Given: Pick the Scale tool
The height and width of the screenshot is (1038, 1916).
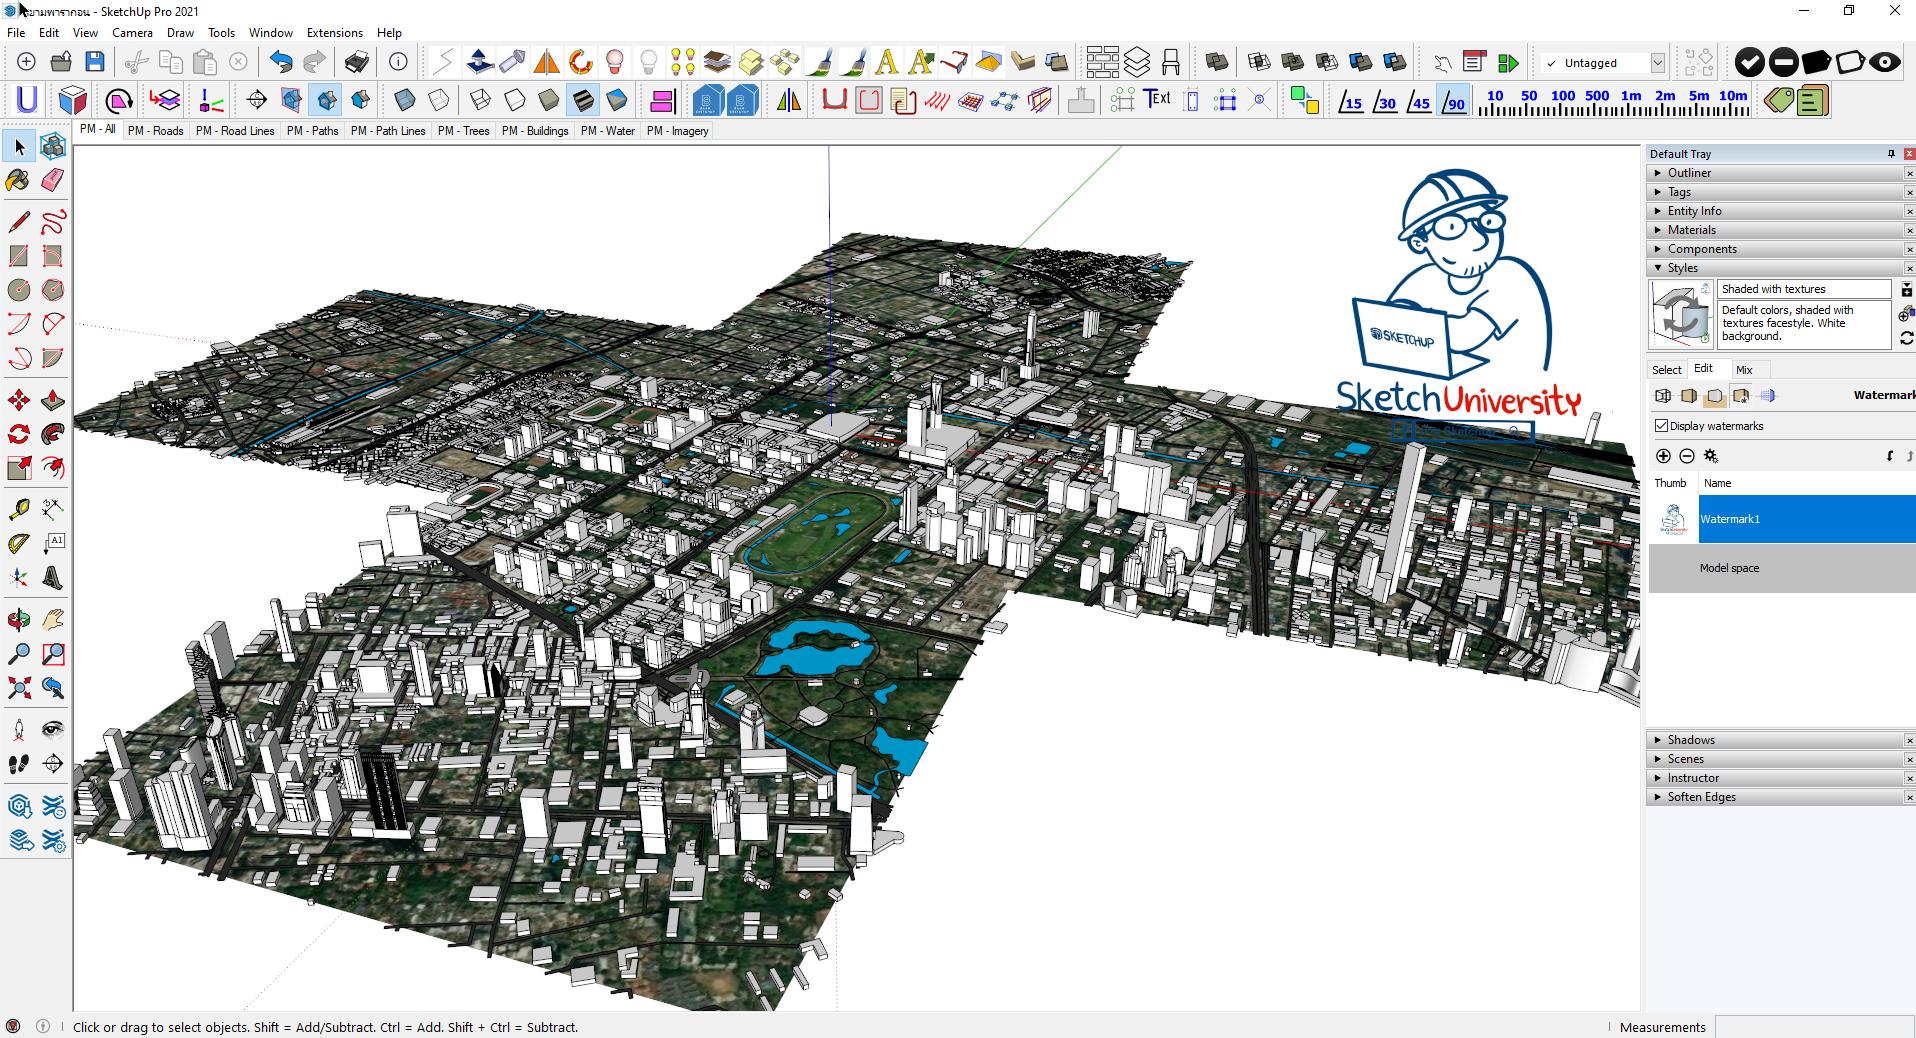Looking at the screenshot, I should 19,468.
